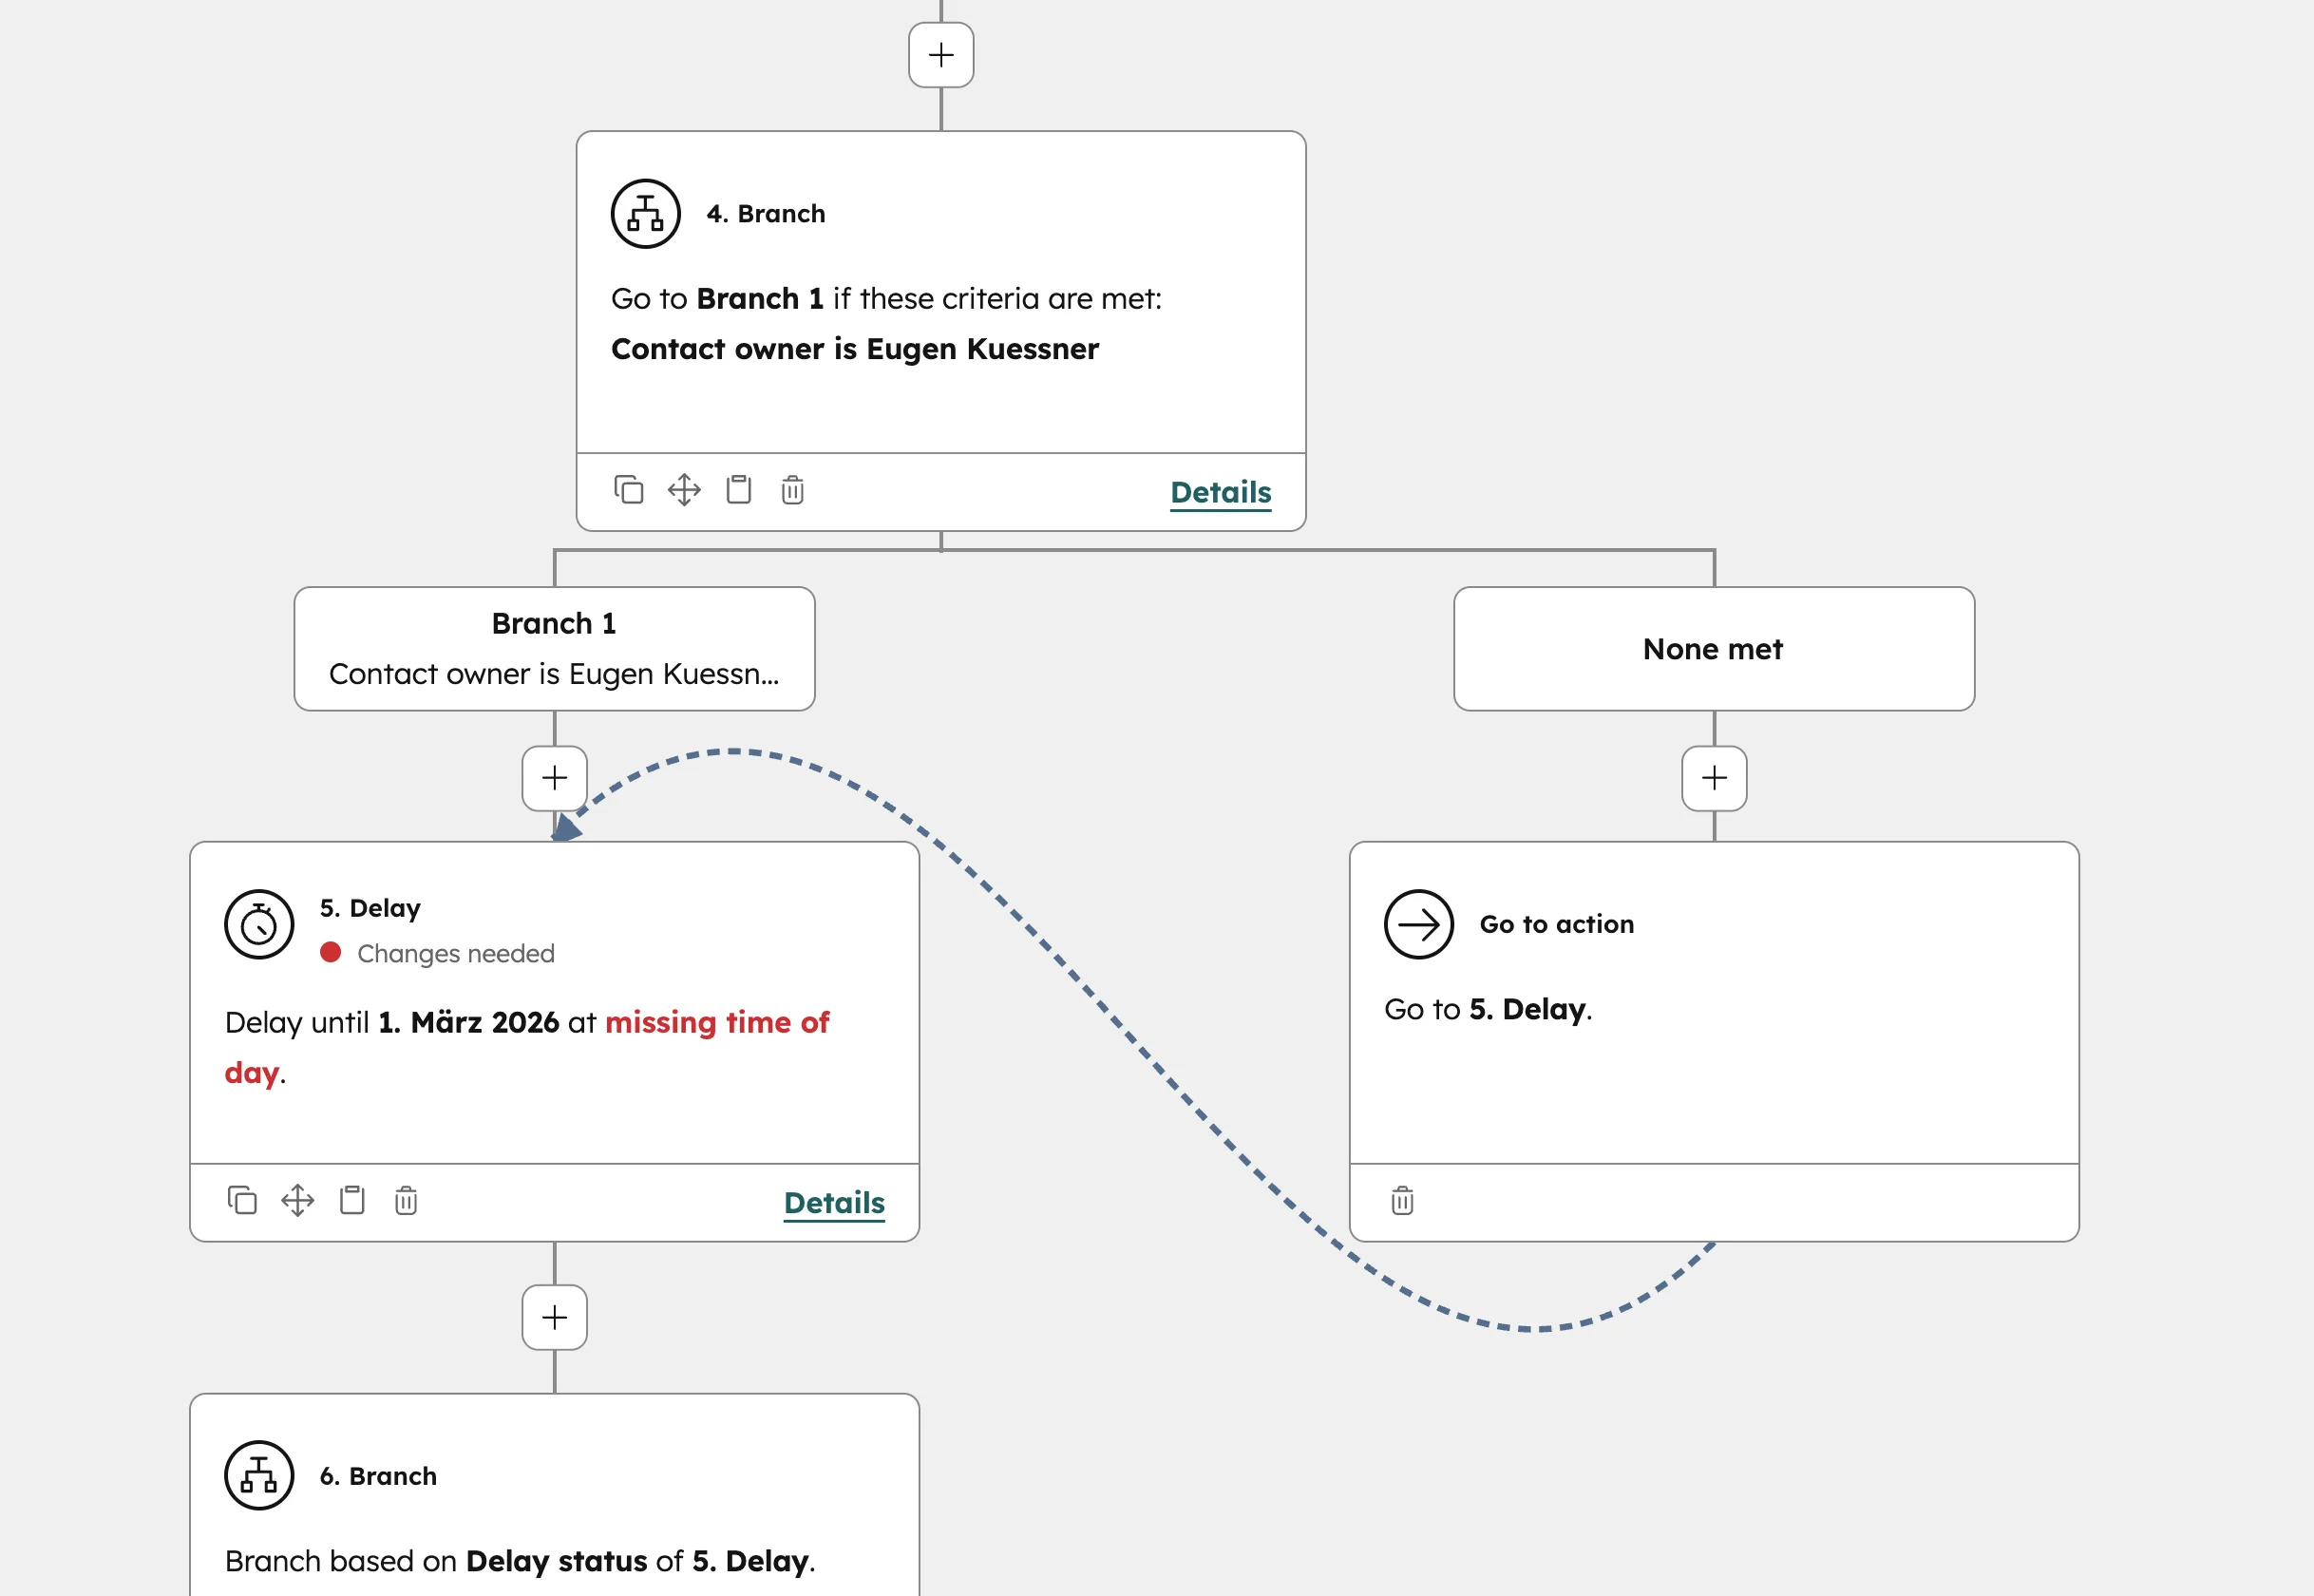
Task: Click the branch icon next to 6. Branch
Action: (258, 1475)
